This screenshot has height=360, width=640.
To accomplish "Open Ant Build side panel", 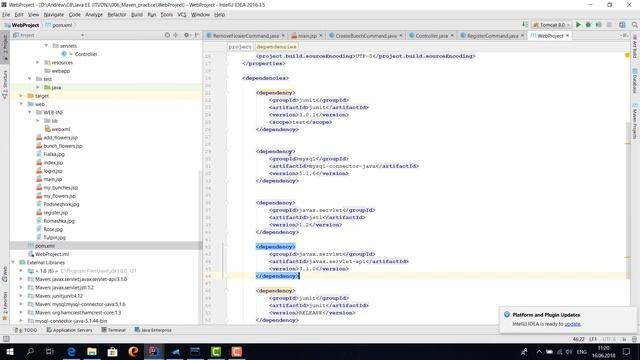I will (x=635, y=46).
